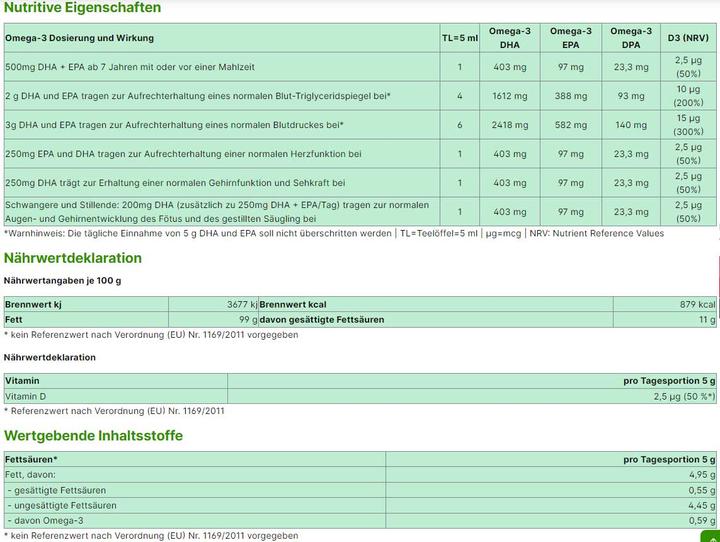Click the 'Nährwertdeklaration' green section heading

(73, 258)
